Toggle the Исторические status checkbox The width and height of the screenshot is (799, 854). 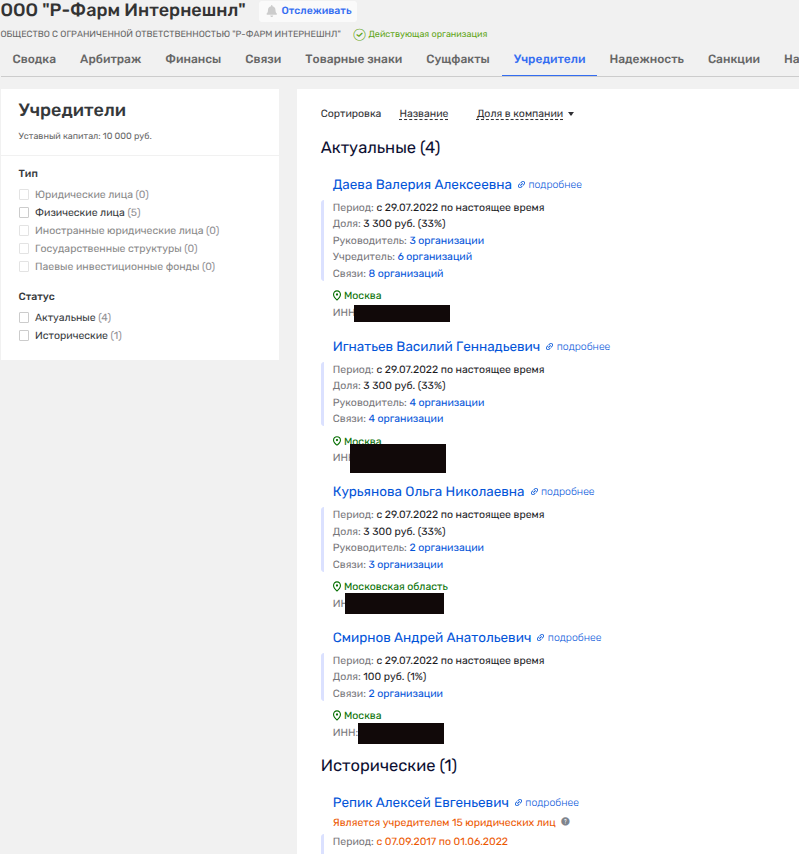pos(24,336)
